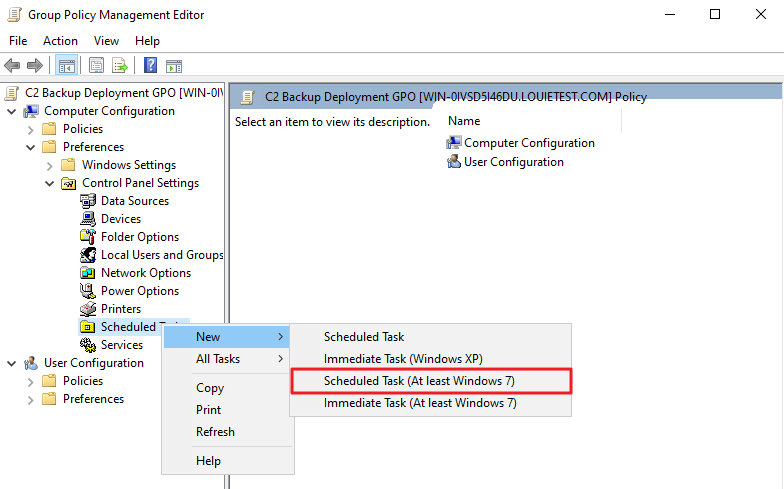Click the Computer Configuration icon in the tree
Screen dimensions: 784x489
31,111
